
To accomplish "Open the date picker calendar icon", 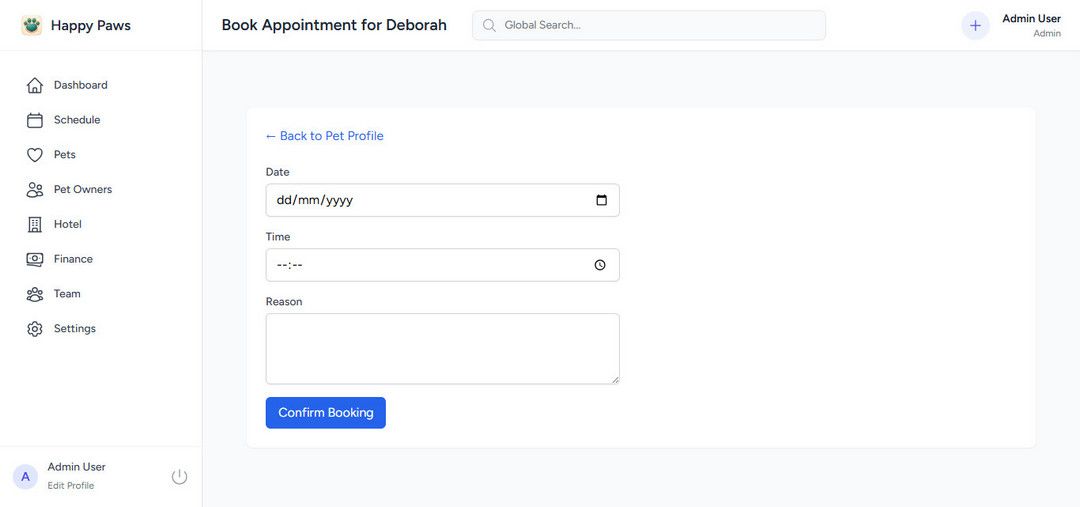I will pyautogui.click(x=601, y=200).
